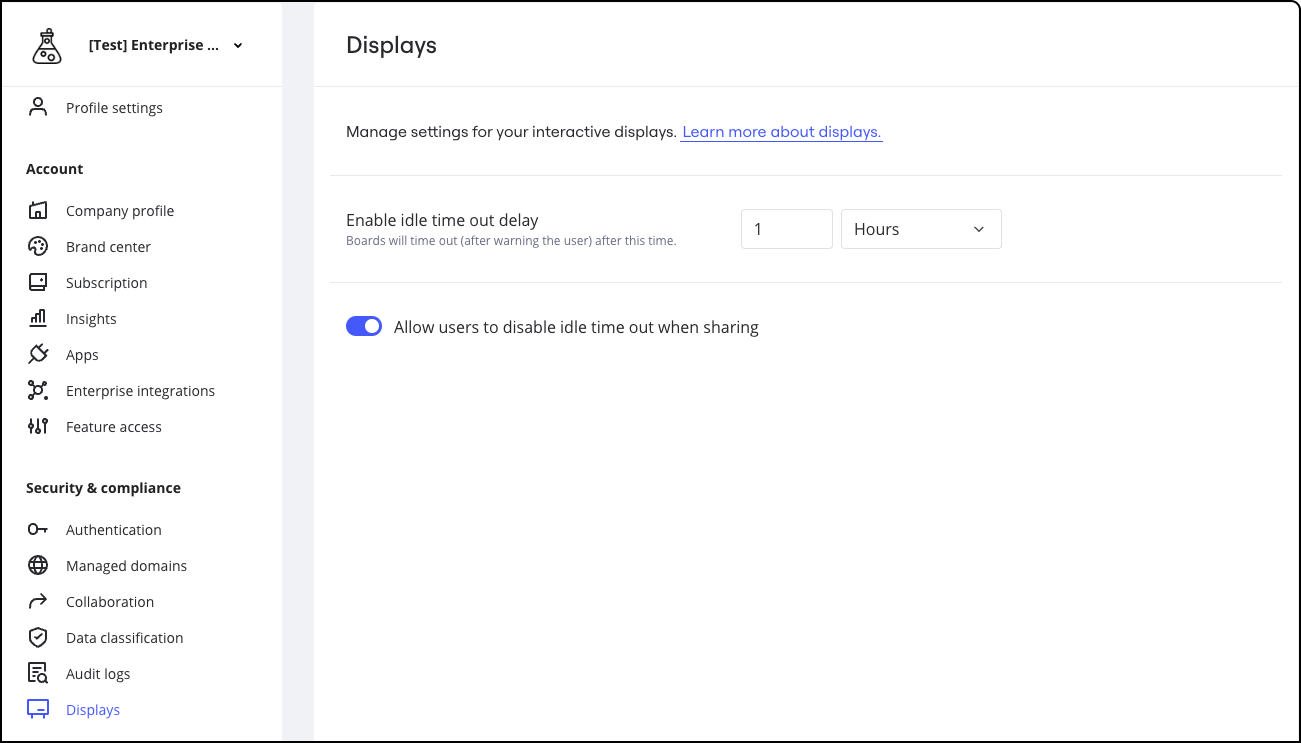This screenshot has height=743, width=1301.
Task: Click the Authentication key icon
Action: tap(38, 530)
